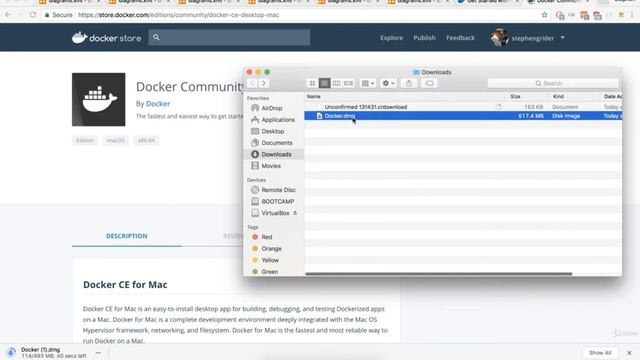This screenshot has height=360, width=640.
Task: Open the Finder gear action menu
Action: point(388,83)
